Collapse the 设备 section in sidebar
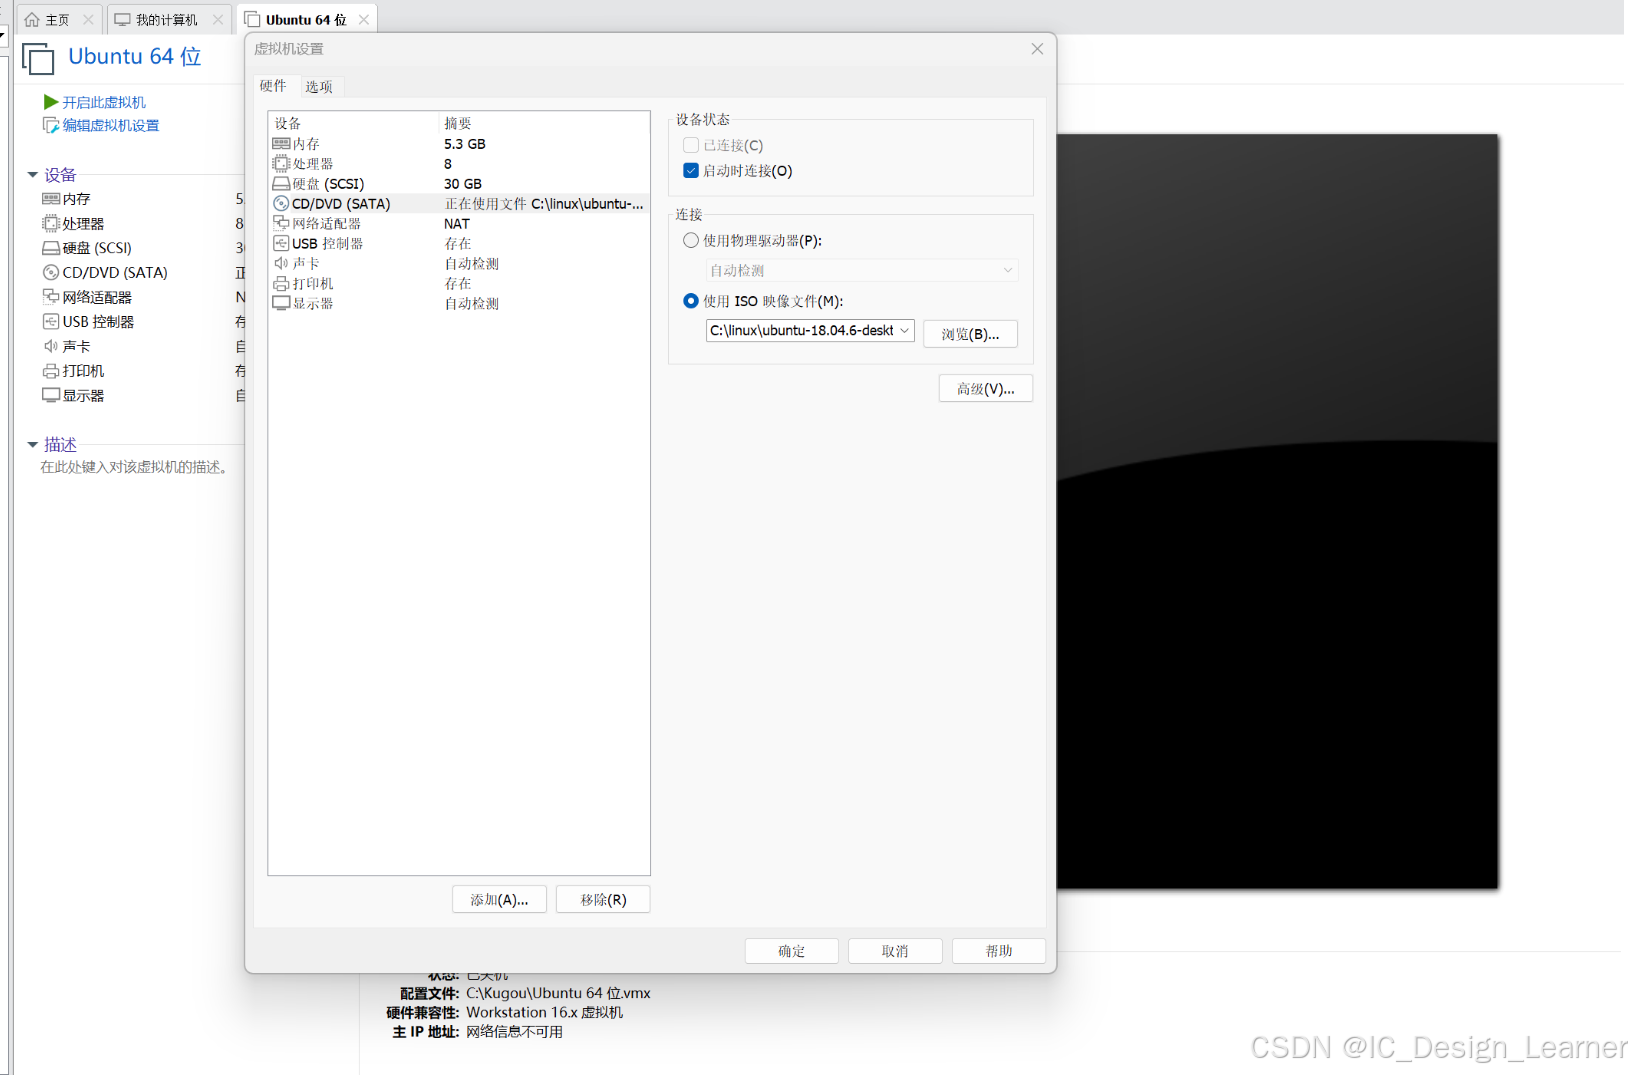The image size is (1632, 1075). coord(32,173)
